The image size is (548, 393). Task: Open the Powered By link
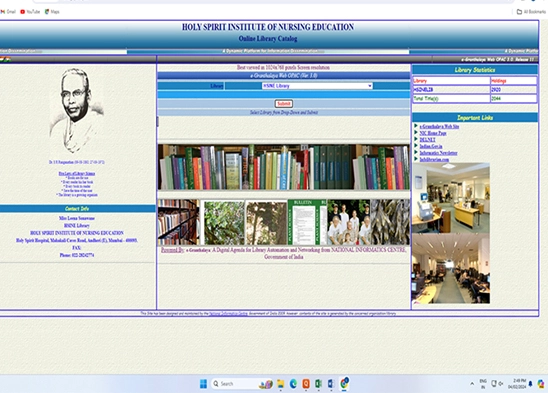tap(172, 250)
